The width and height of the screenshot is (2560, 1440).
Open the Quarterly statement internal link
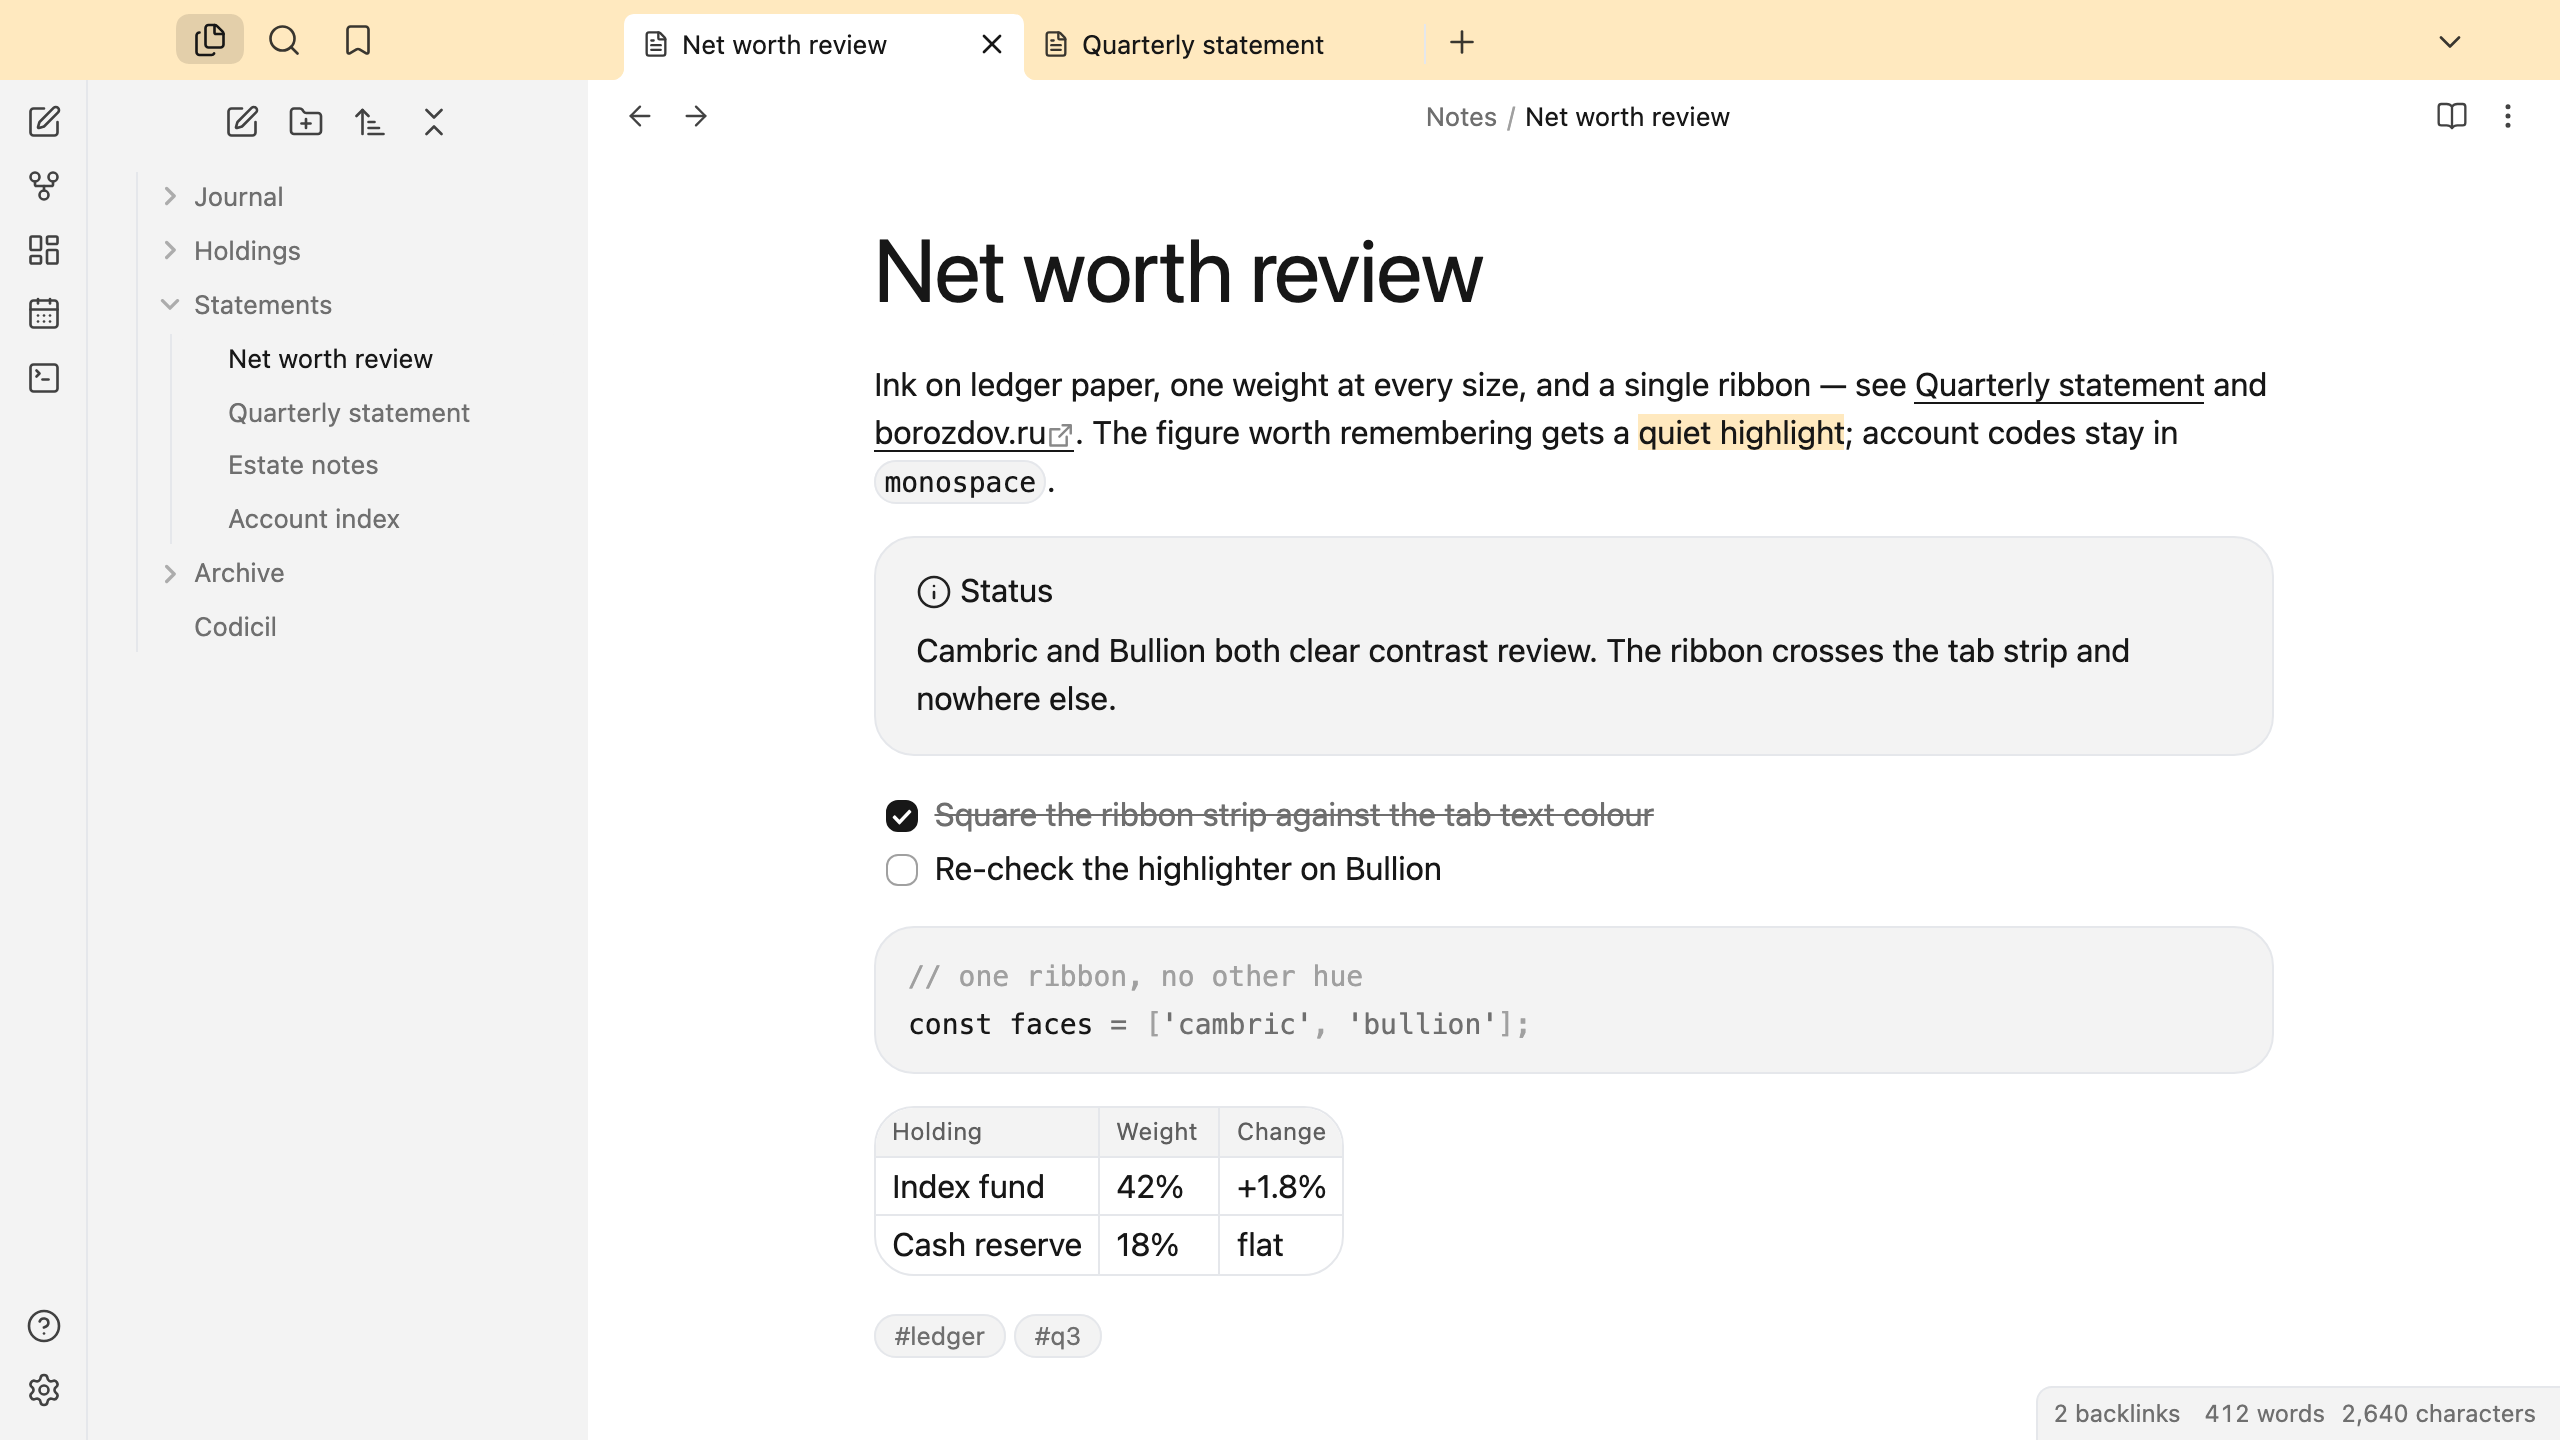(2059, 385)
